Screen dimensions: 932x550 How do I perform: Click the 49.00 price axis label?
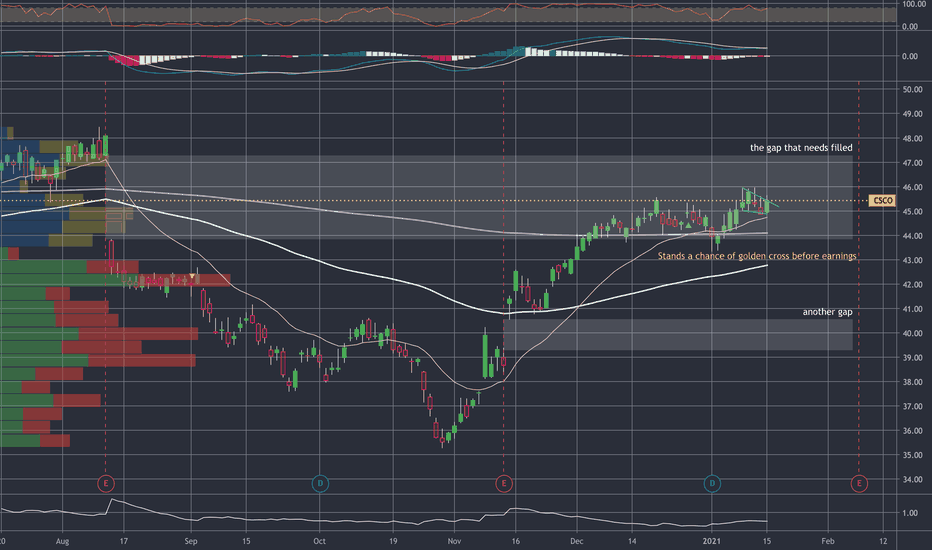[912, 114]
